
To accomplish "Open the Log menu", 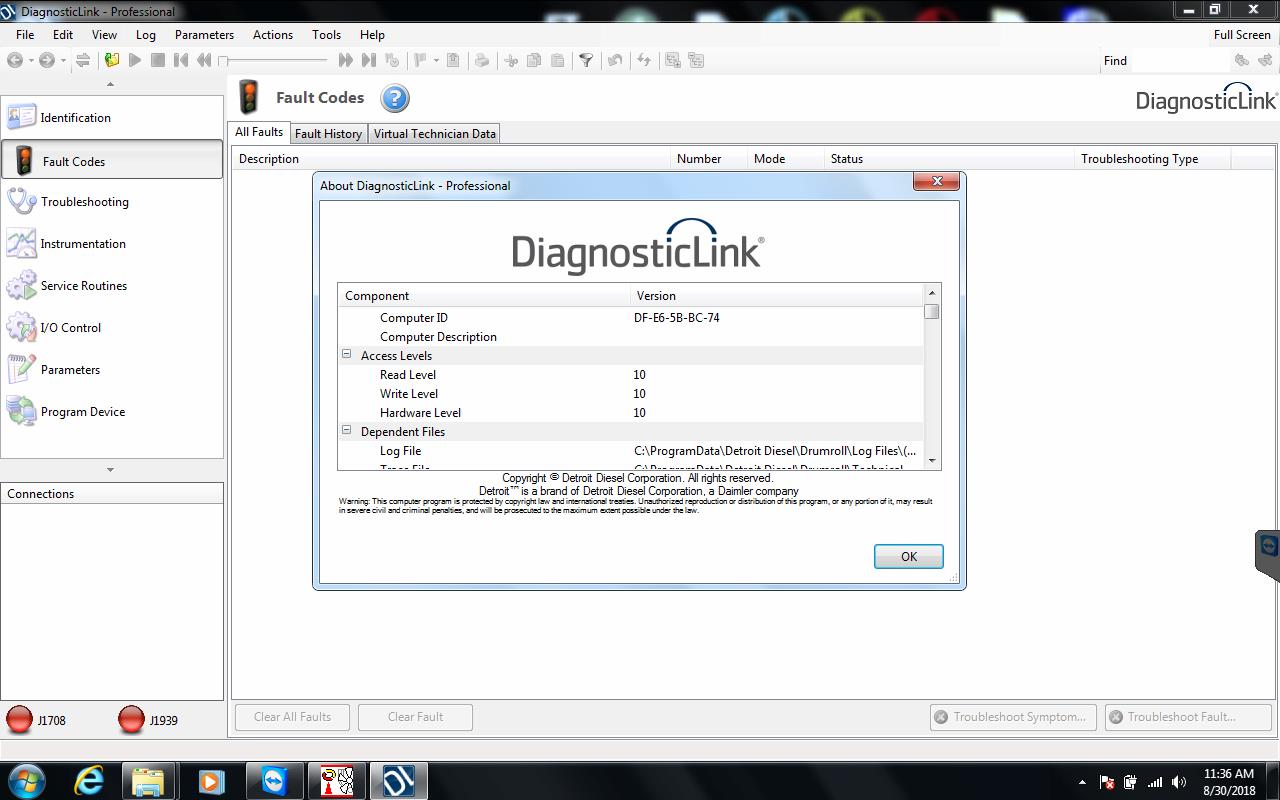I will point(146,34).
